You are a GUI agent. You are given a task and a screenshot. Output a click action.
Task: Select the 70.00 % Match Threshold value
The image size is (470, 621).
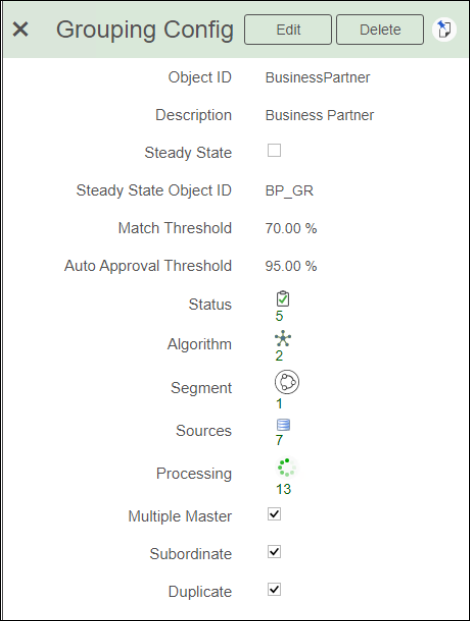[x=291, y=229]
